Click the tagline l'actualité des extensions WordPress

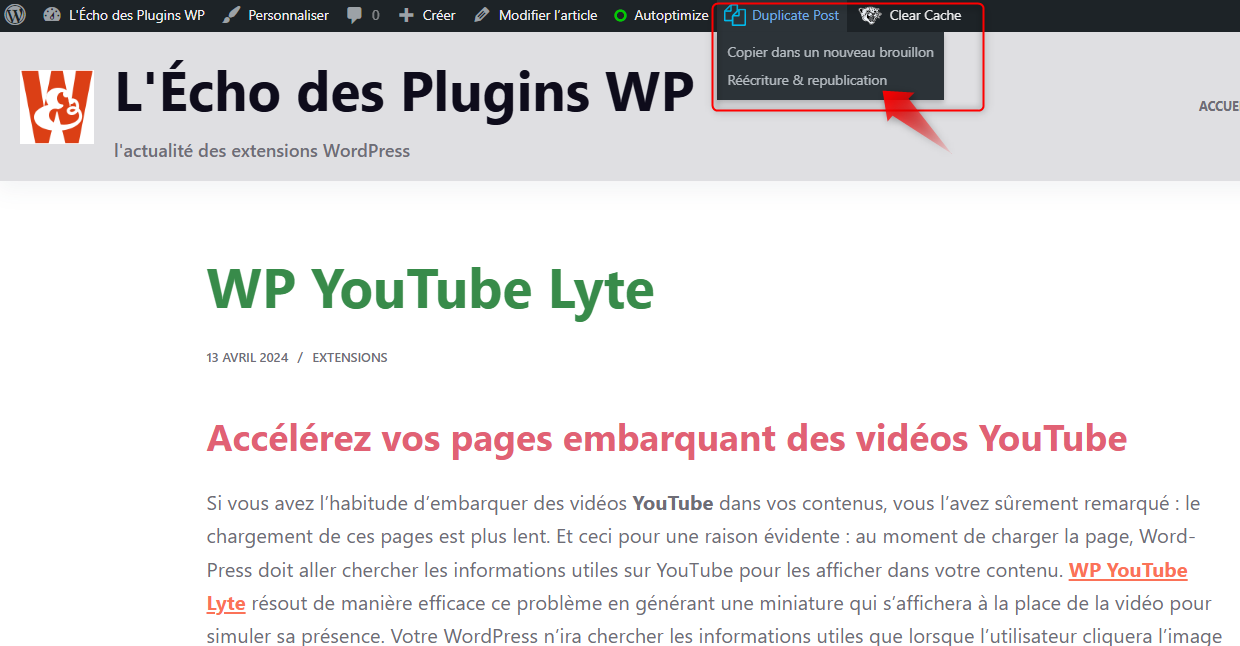(262, 151)
